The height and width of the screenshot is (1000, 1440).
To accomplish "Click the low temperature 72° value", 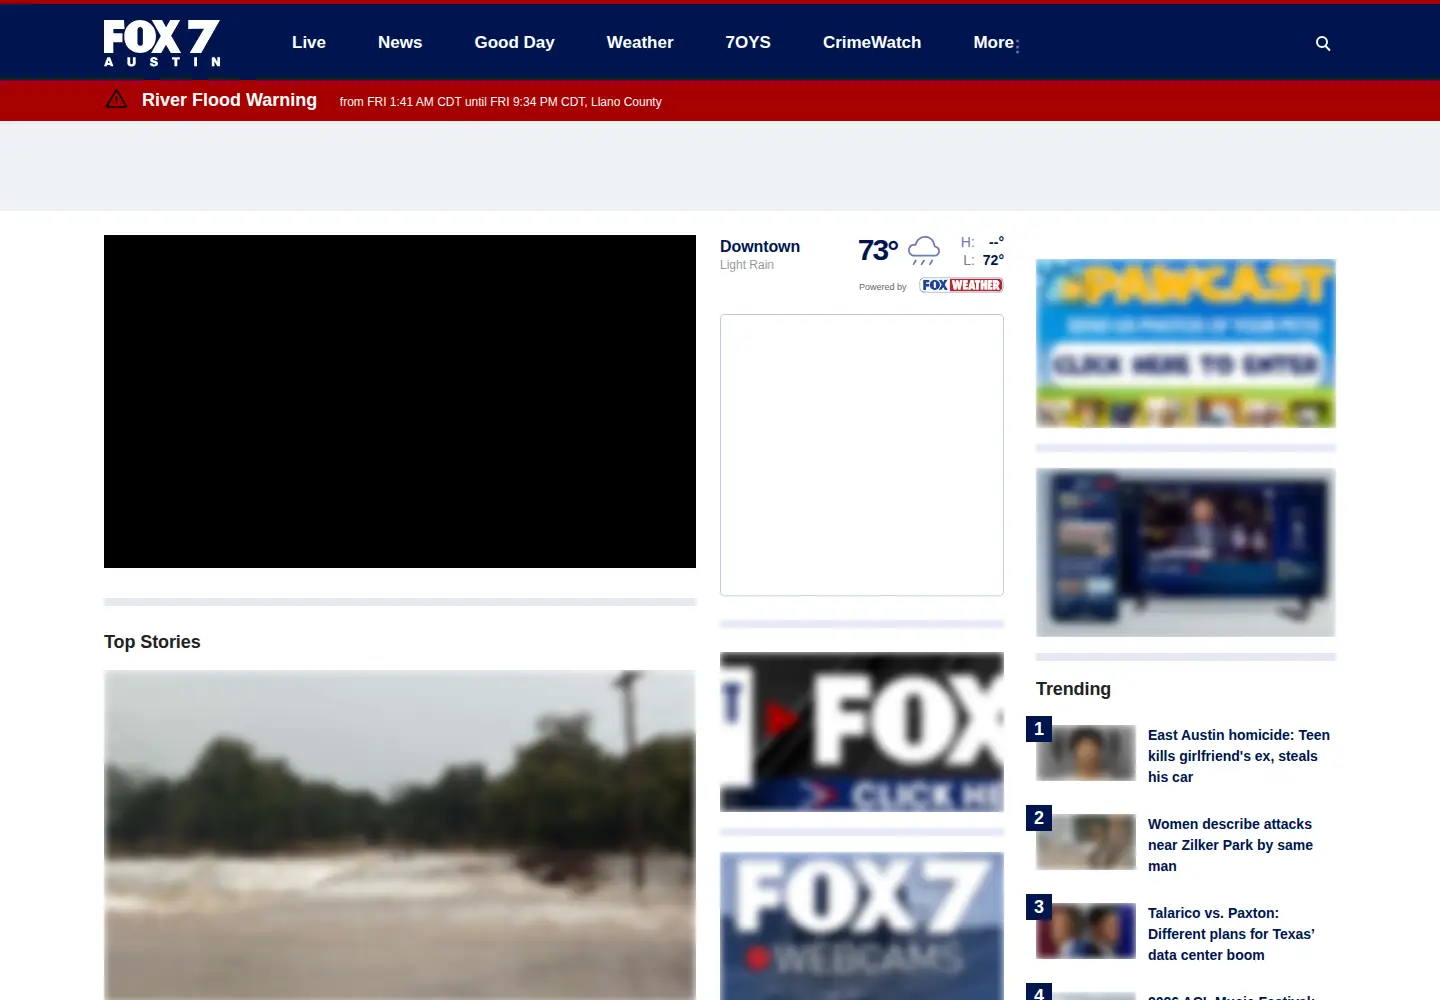I will click(x=993, y=260).
